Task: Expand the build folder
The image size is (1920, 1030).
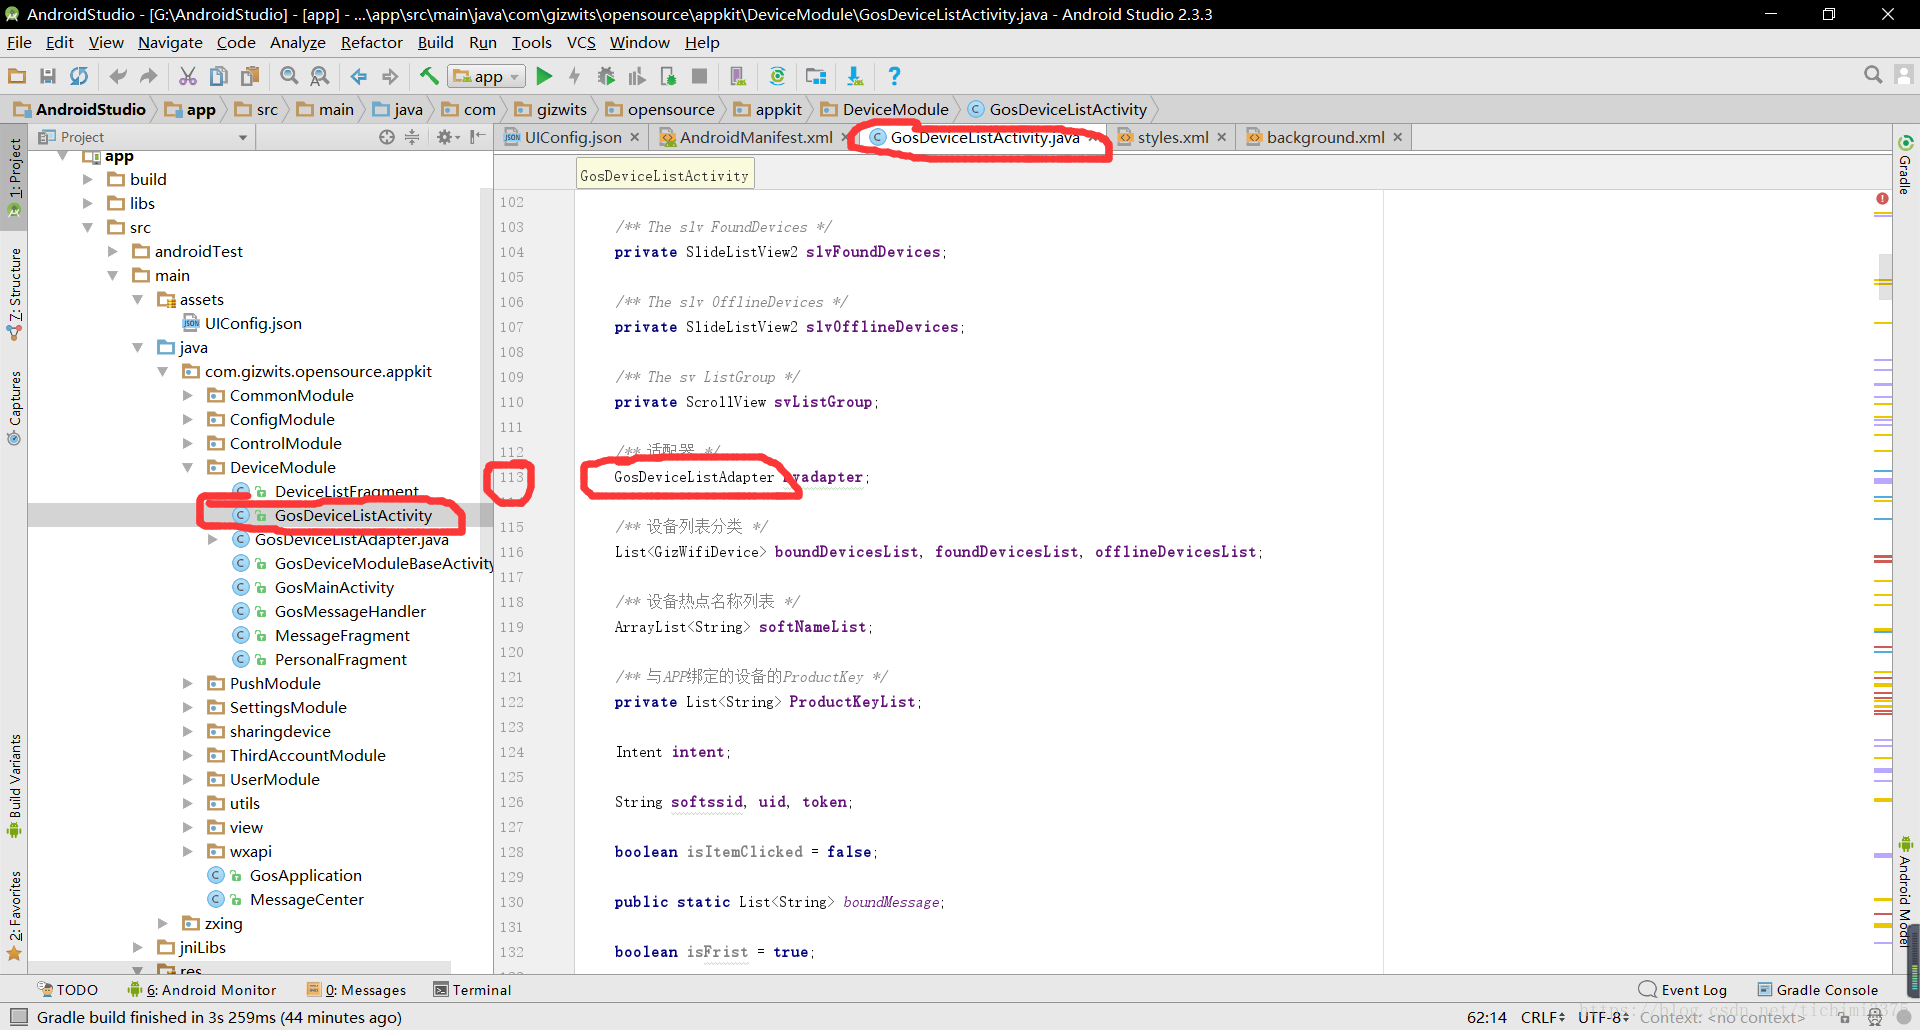Action: [88, 179]
